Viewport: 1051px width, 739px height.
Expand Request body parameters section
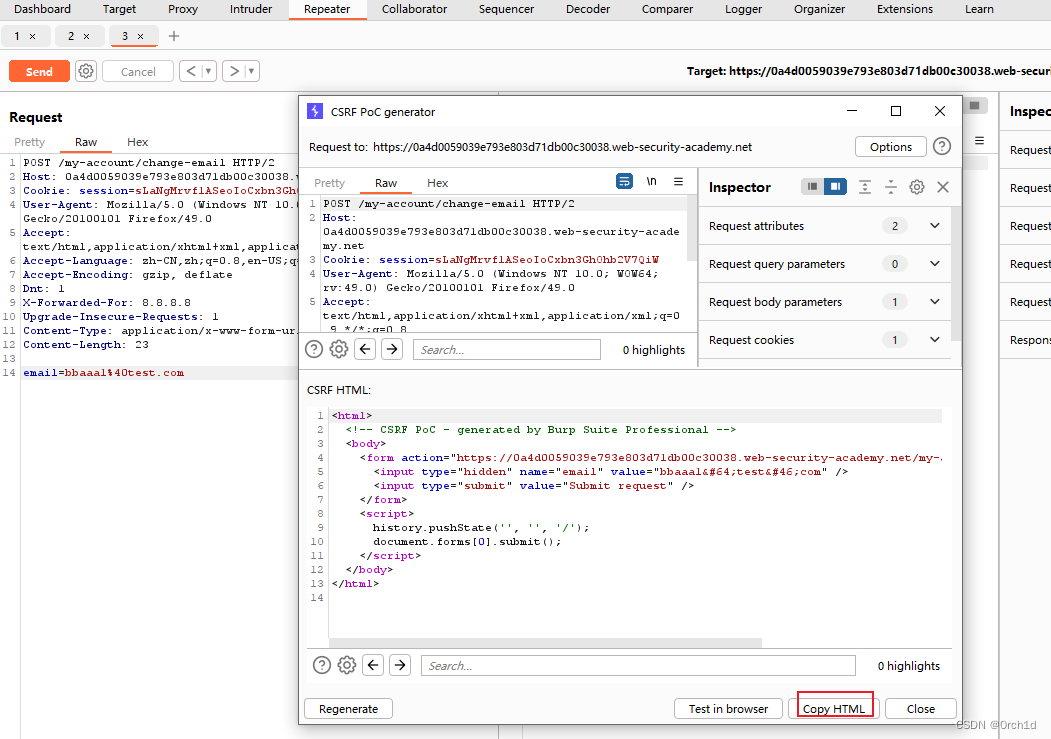click(934, 302)
